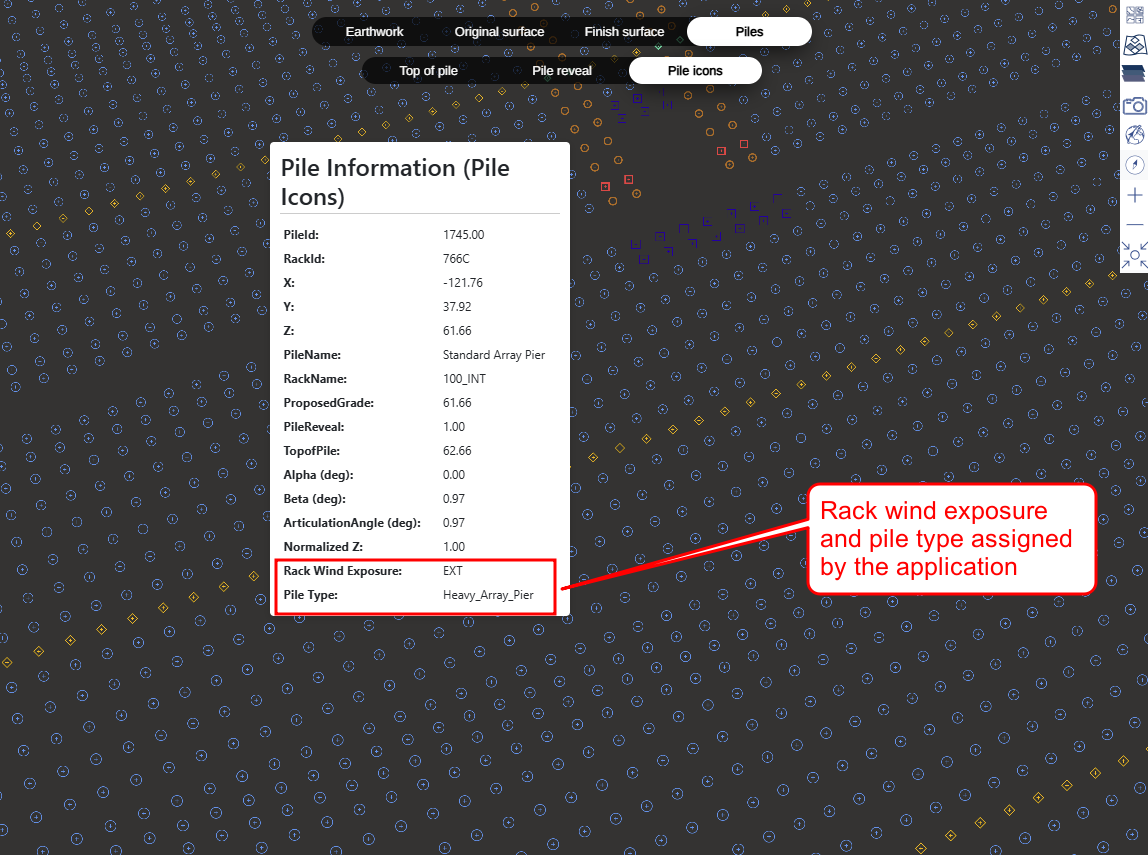Select the Pile reveal option
This screenshot has height=855, width=1148.
click(562, 70)
